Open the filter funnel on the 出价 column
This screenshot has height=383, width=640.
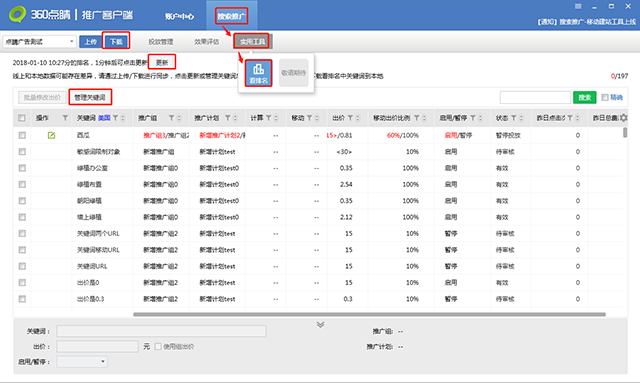click(350, 118)
